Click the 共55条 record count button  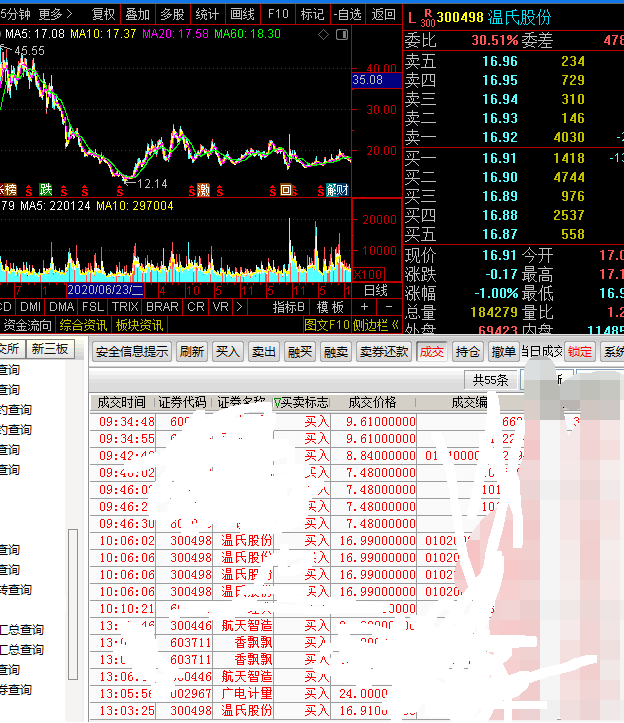pyautogui.click(x=490, y=380)
